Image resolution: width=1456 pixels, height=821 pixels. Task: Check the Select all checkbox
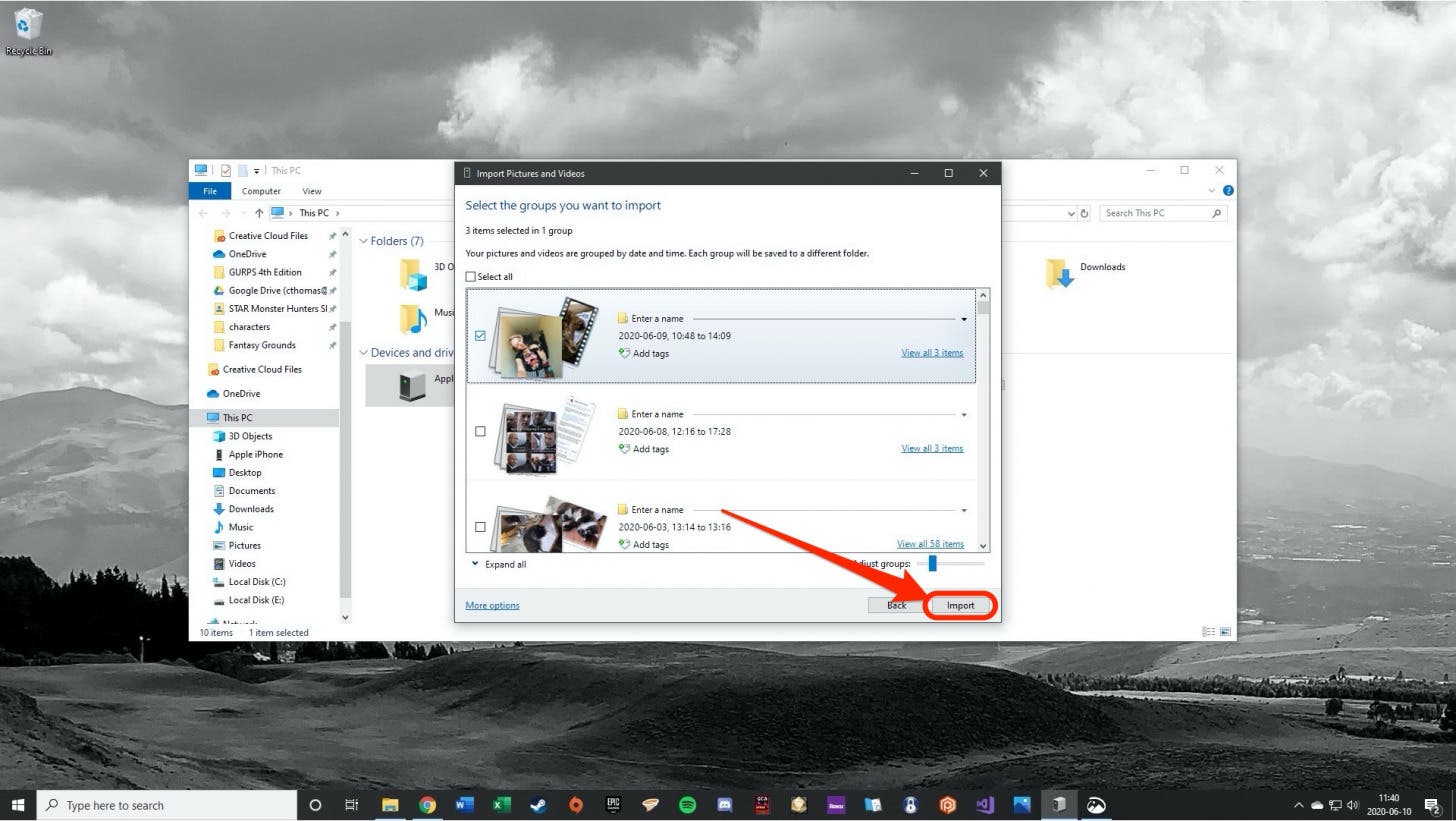[x=471, y=277]
